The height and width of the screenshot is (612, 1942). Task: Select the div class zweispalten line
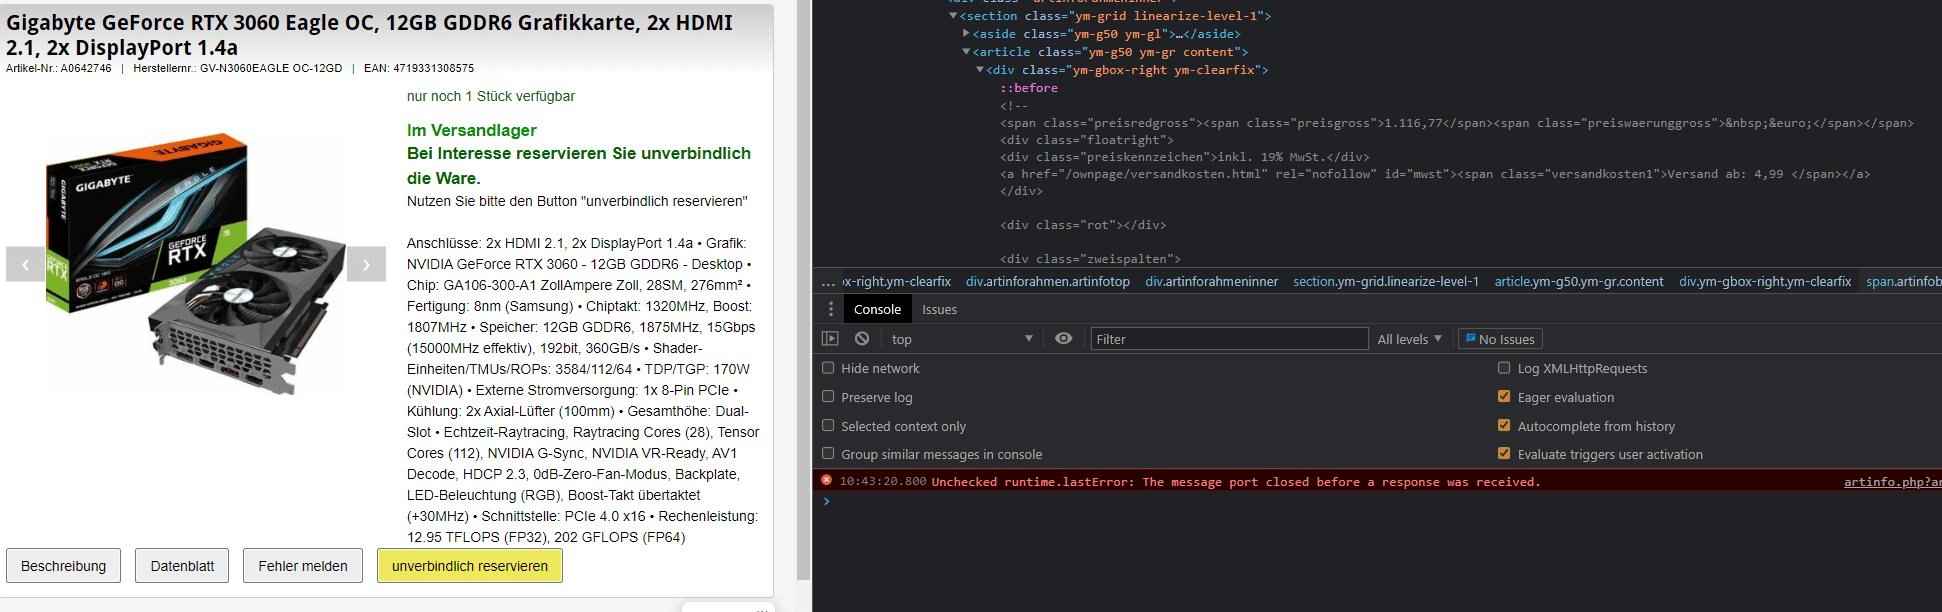pos(1090,259)
